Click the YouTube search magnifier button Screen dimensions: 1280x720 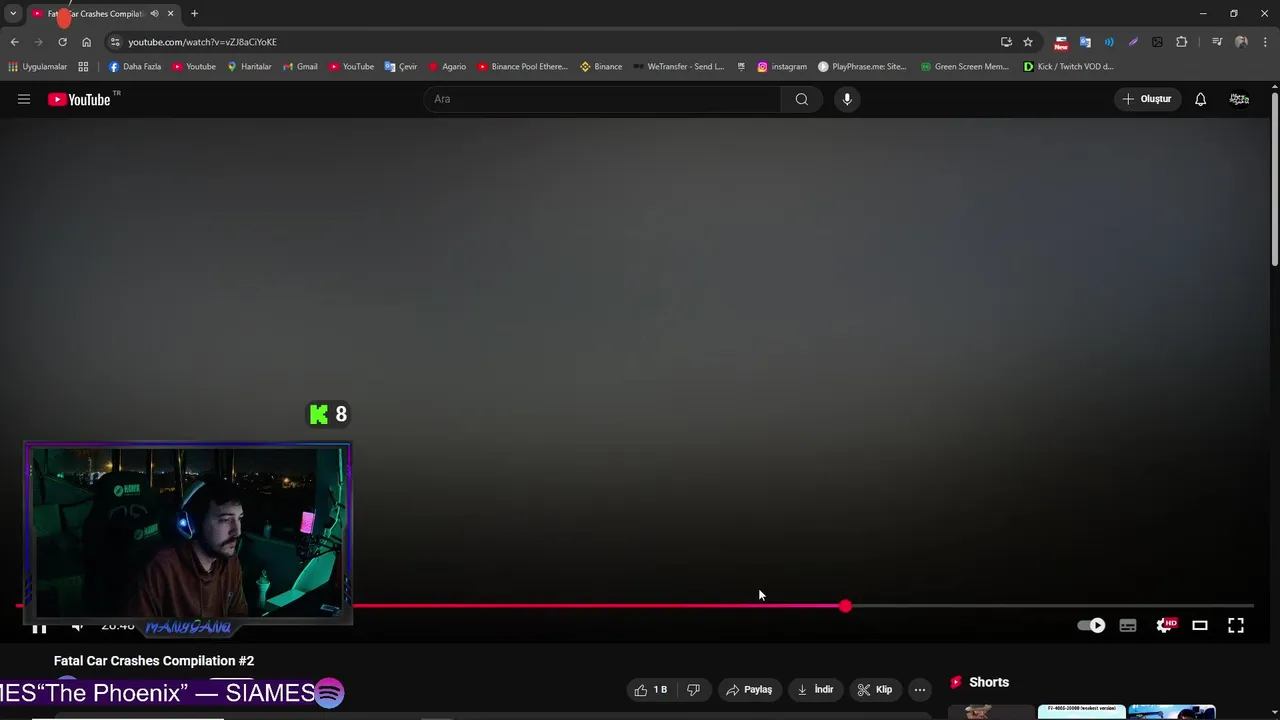801,99
